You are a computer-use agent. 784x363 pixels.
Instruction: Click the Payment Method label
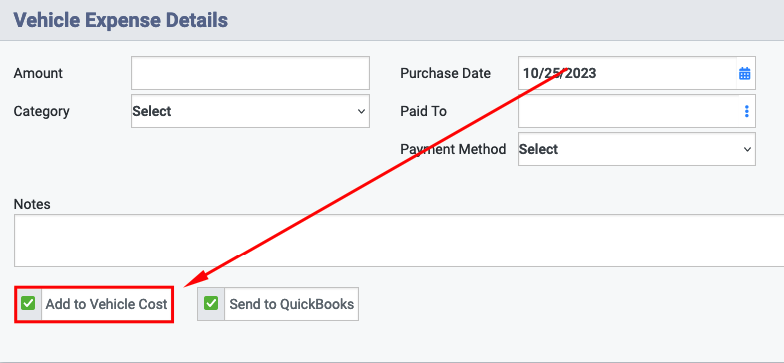tap(453, 149)
